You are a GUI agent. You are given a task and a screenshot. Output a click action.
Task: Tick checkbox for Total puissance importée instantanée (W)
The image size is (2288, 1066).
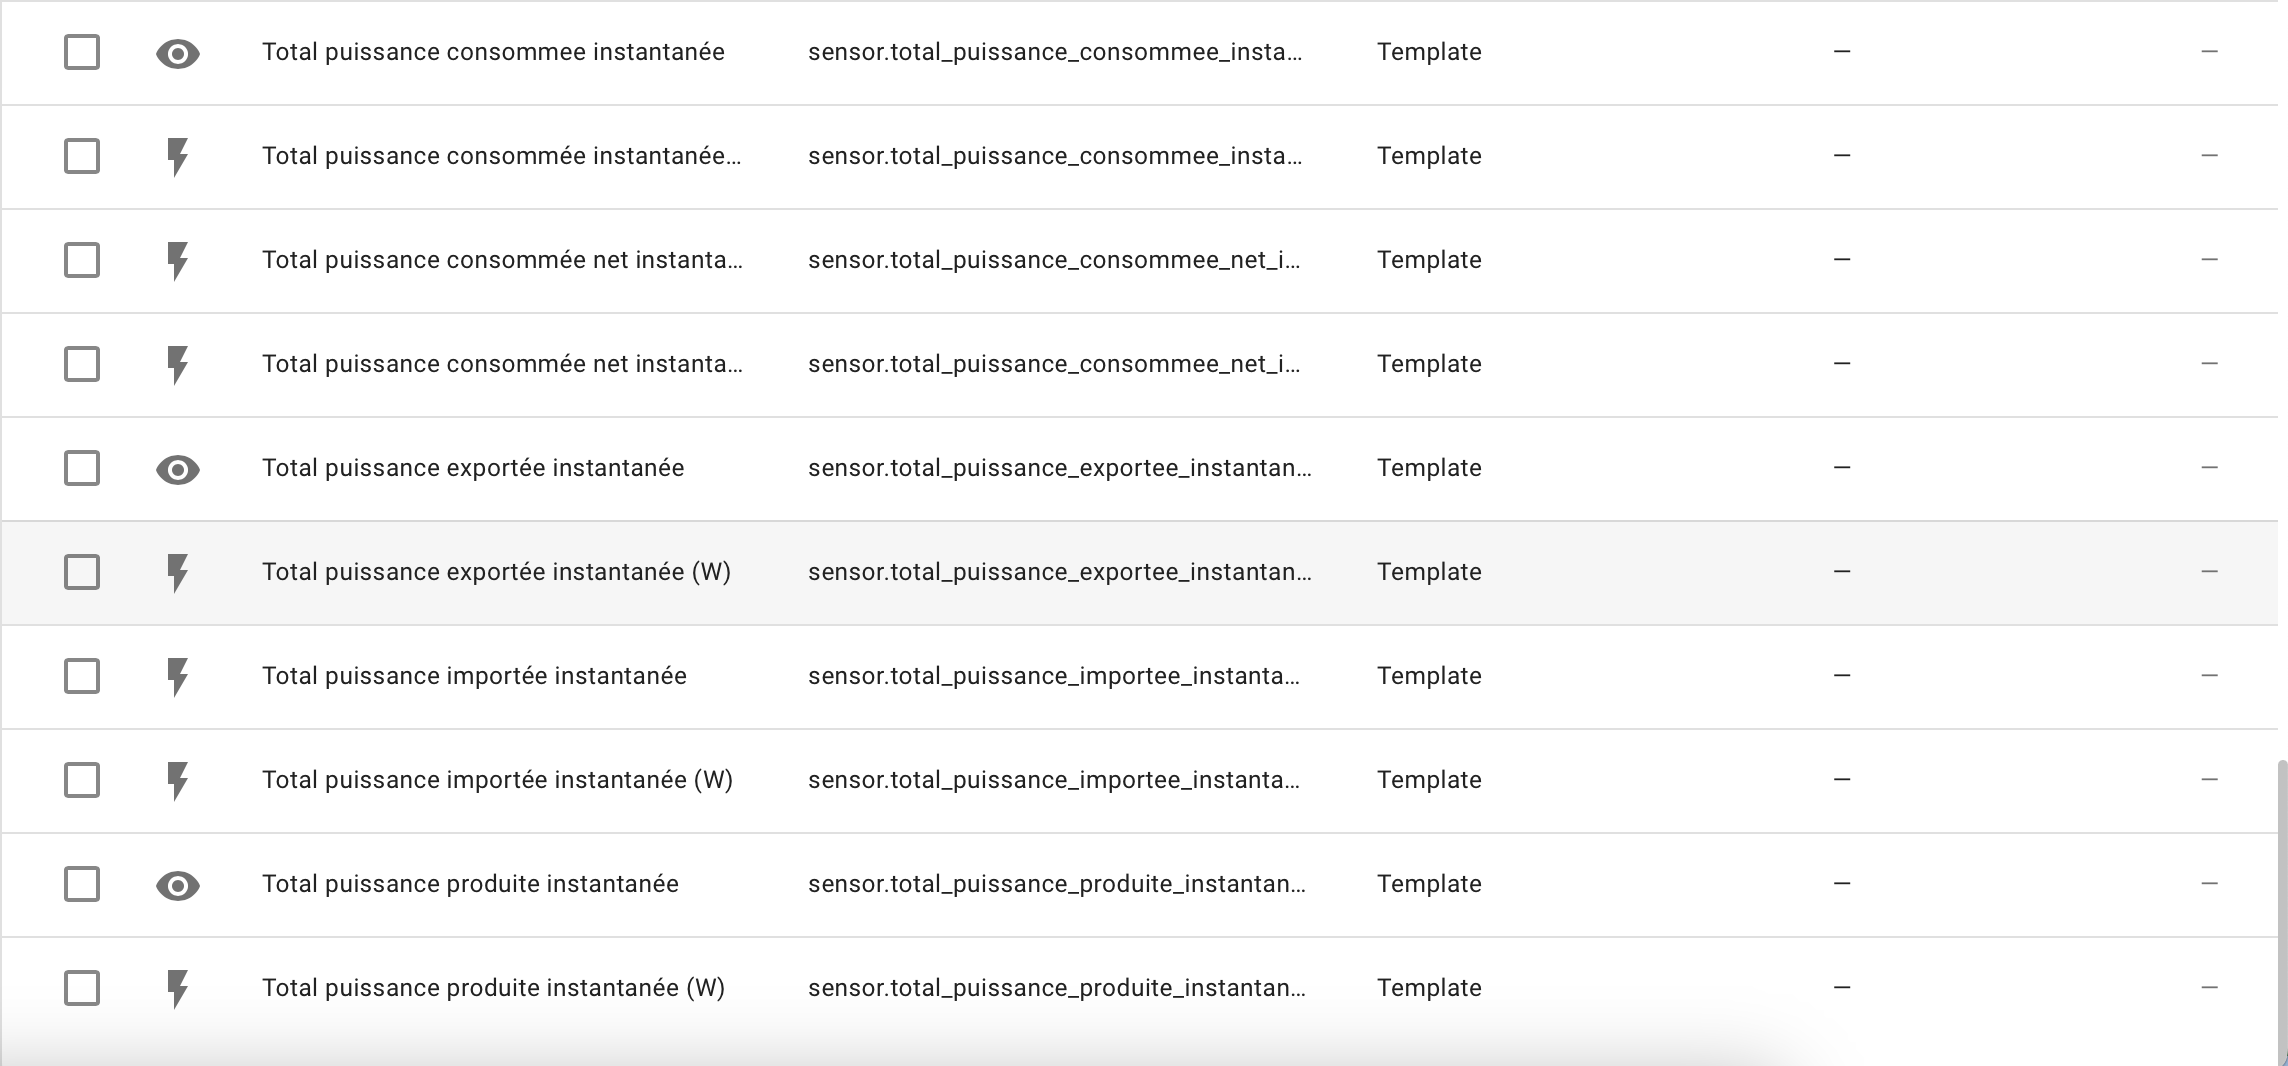[82, 780]
